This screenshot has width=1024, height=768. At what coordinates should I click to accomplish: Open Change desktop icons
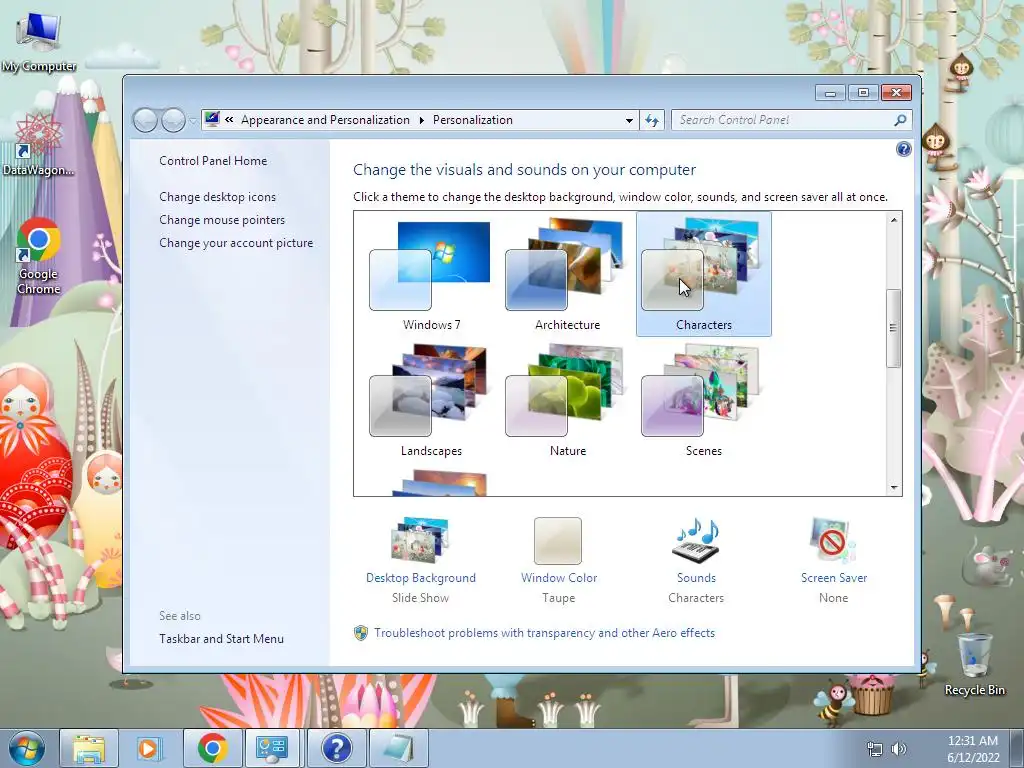(217, 197)
